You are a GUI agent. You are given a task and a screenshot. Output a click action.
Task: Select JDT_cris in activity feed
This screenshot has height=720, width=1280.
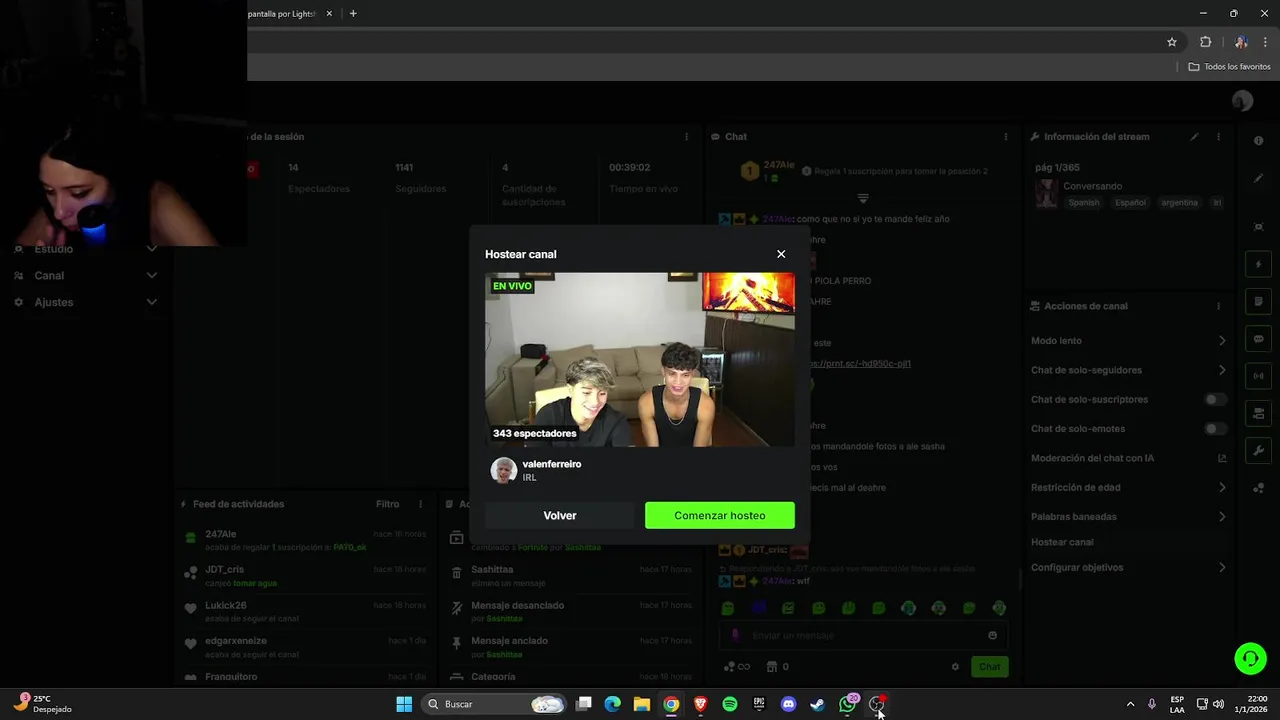[224, 570]
